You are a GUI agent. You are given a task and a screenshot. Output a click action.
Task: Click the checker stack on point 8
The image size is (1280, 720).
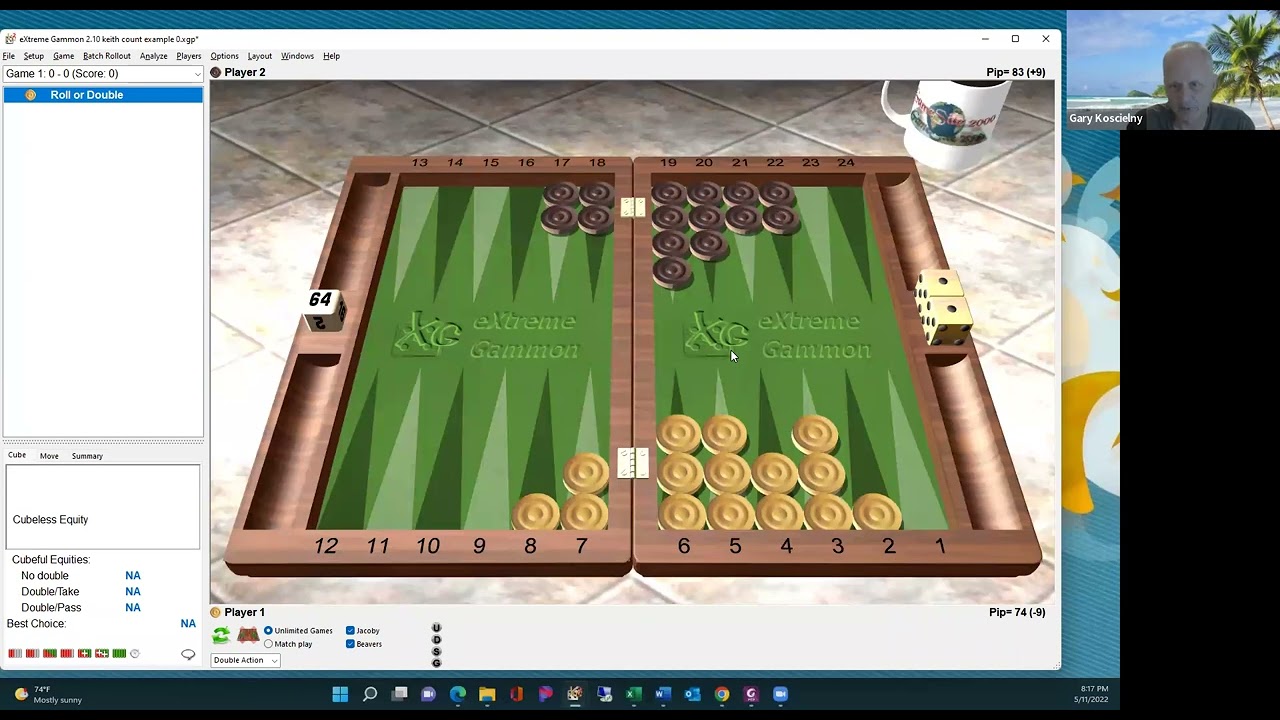tap(536, 513)
